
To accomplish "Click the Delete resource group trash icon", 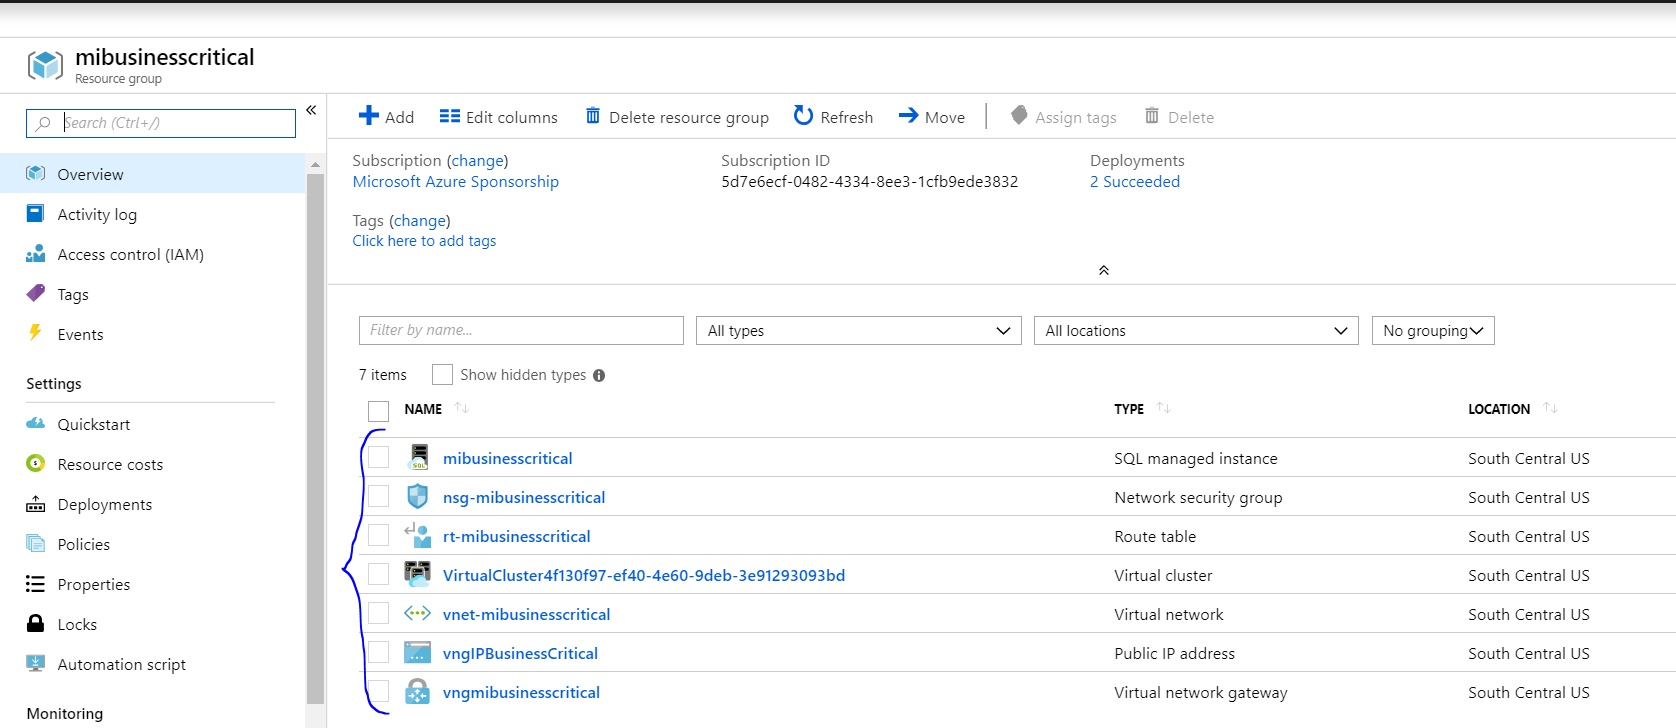I will 593,116.
